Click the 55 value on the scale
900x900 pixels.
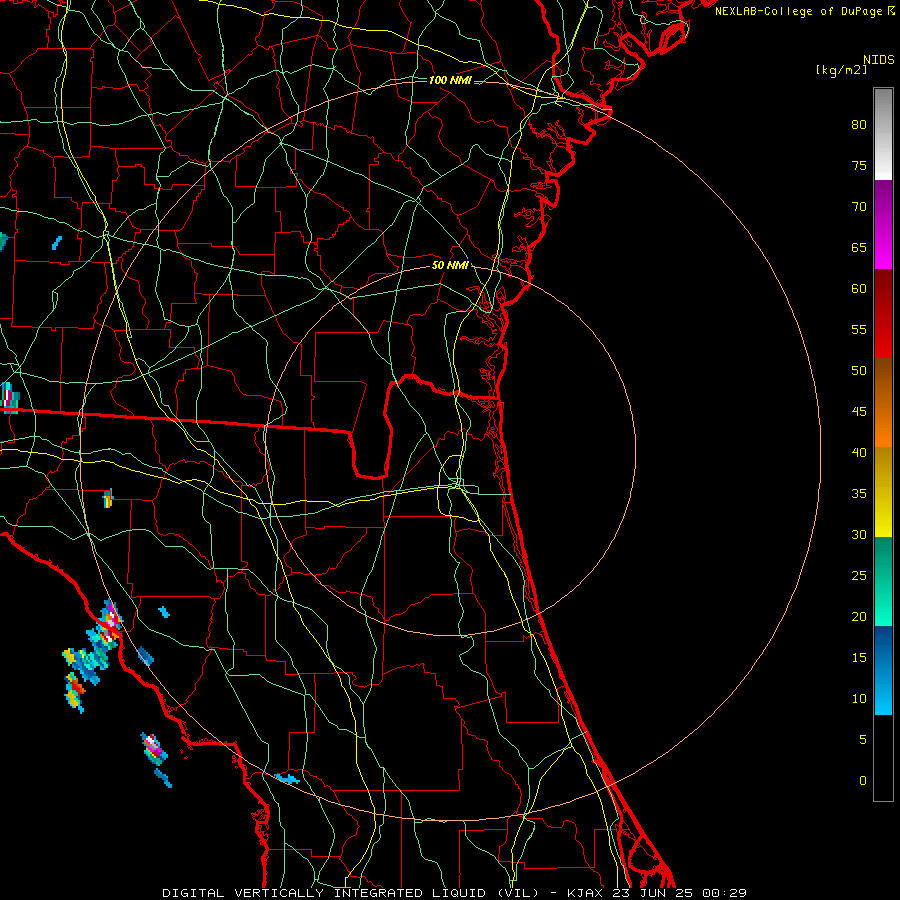[859, 329]
